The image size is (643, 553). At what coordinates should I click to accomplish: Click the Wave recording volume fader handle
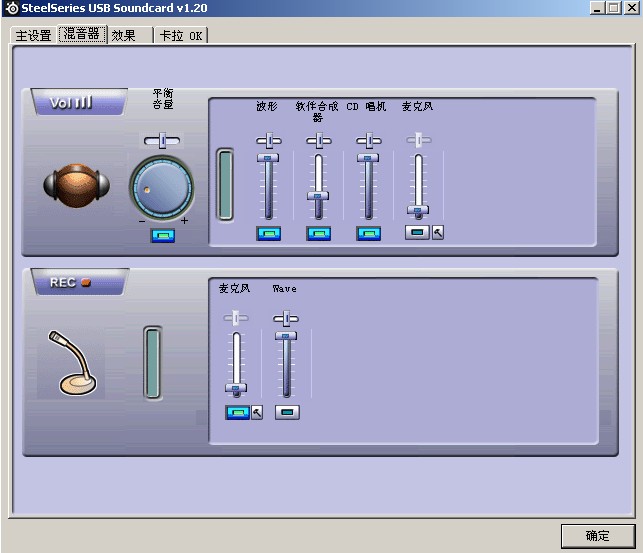point(286,336)
